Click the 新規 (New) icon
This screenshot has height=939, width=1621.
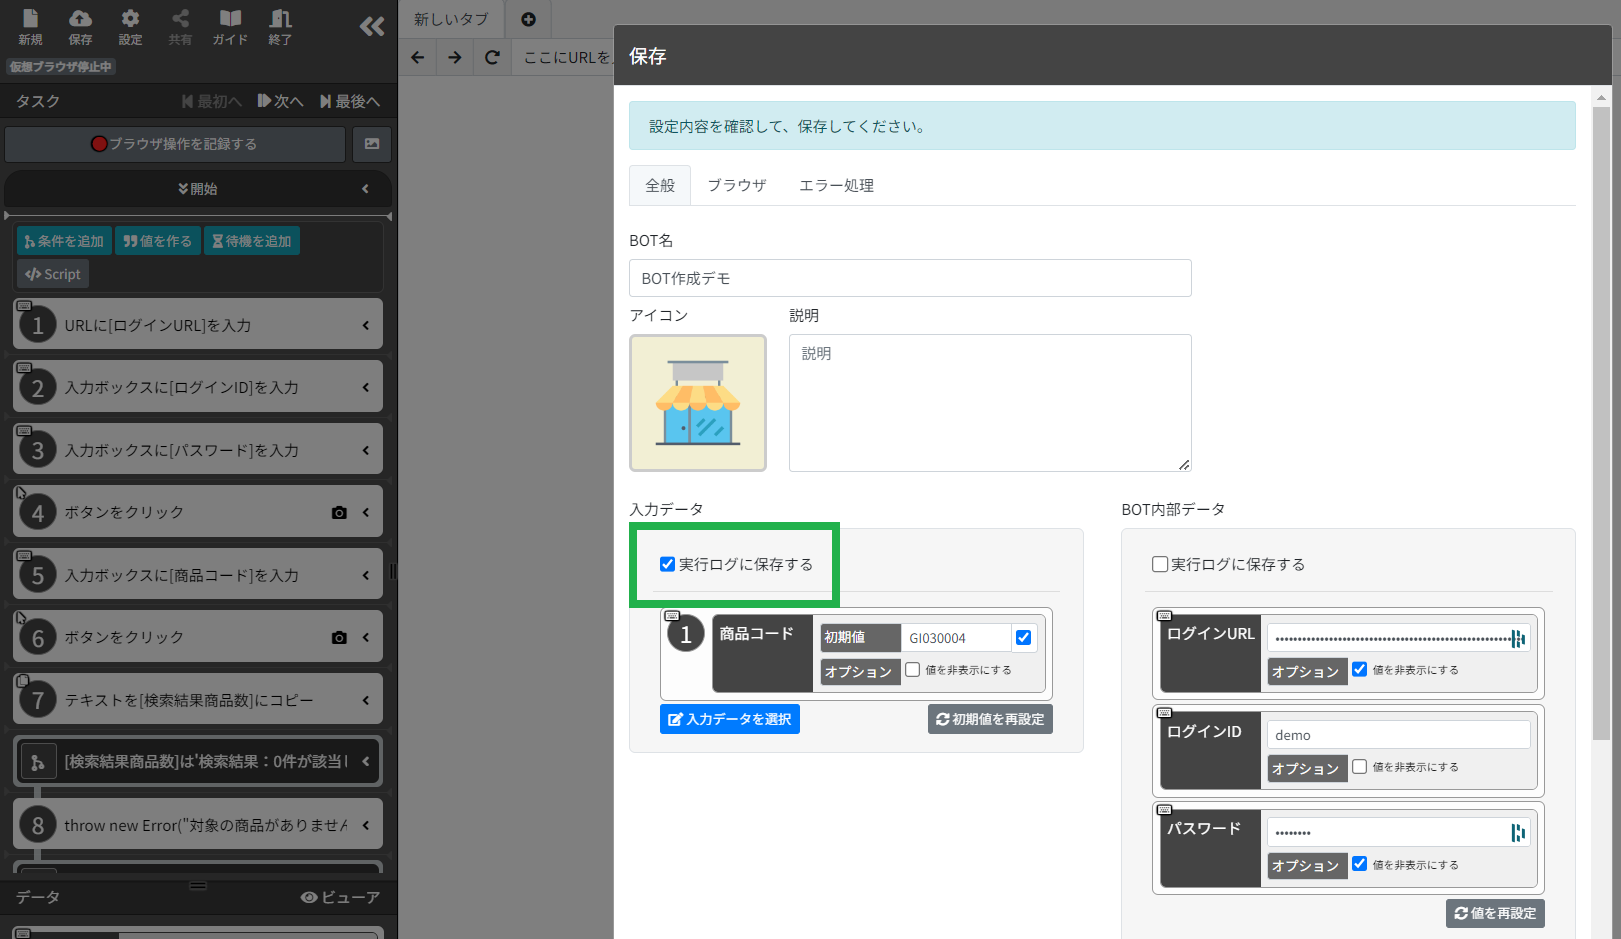(x=30, y=27)
